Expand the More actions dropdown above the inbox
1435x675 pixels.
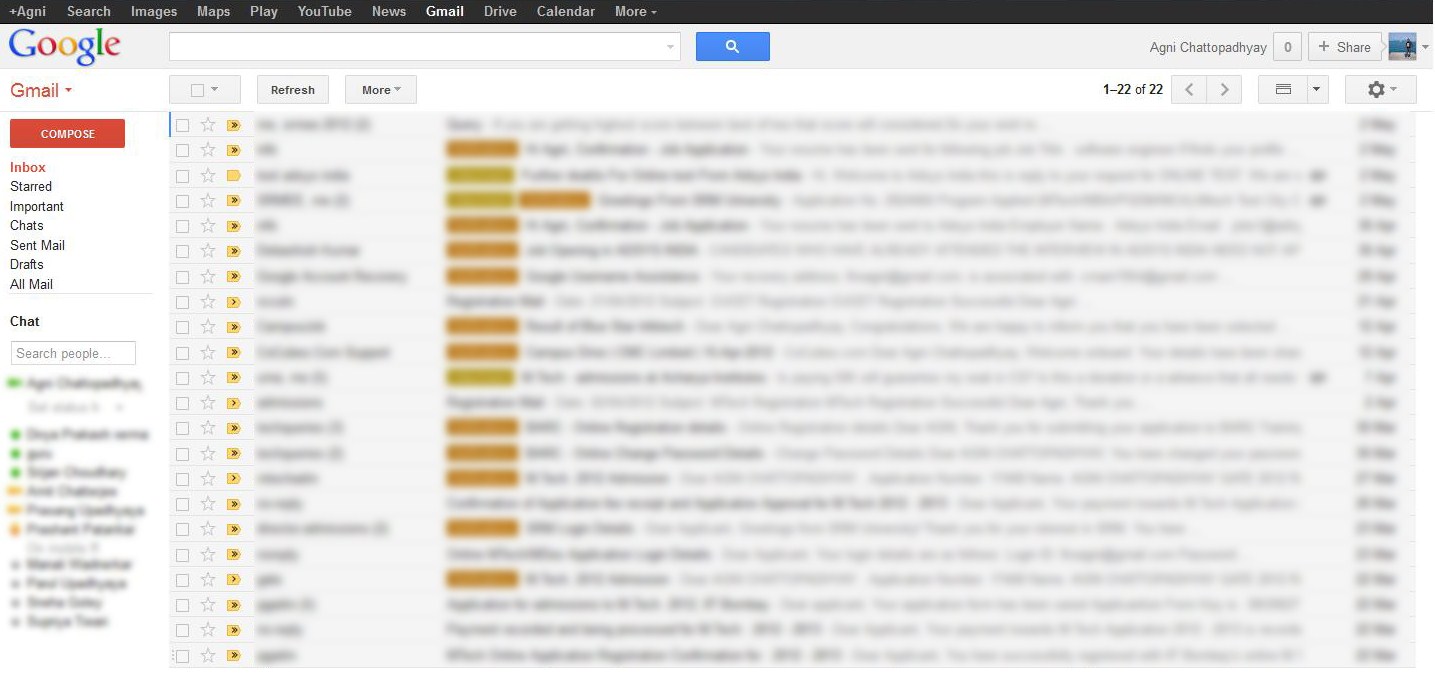click(x=380, y=89)
